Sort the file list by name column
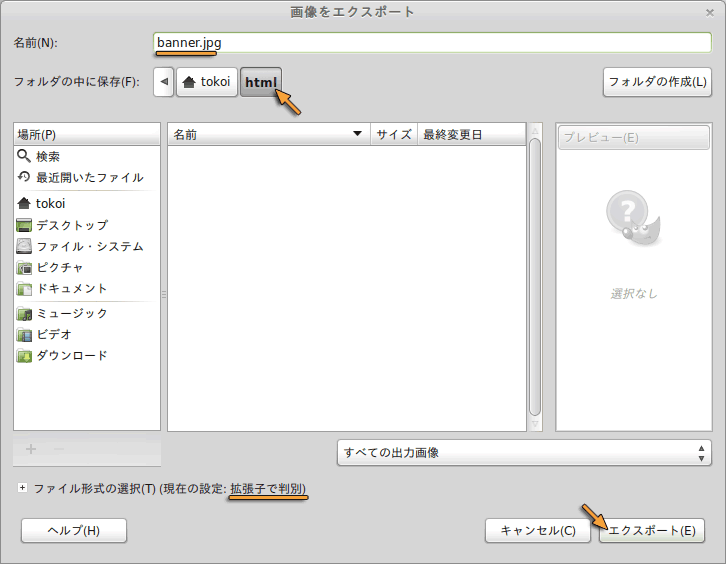Screen dimensions: 726x564 267,134
